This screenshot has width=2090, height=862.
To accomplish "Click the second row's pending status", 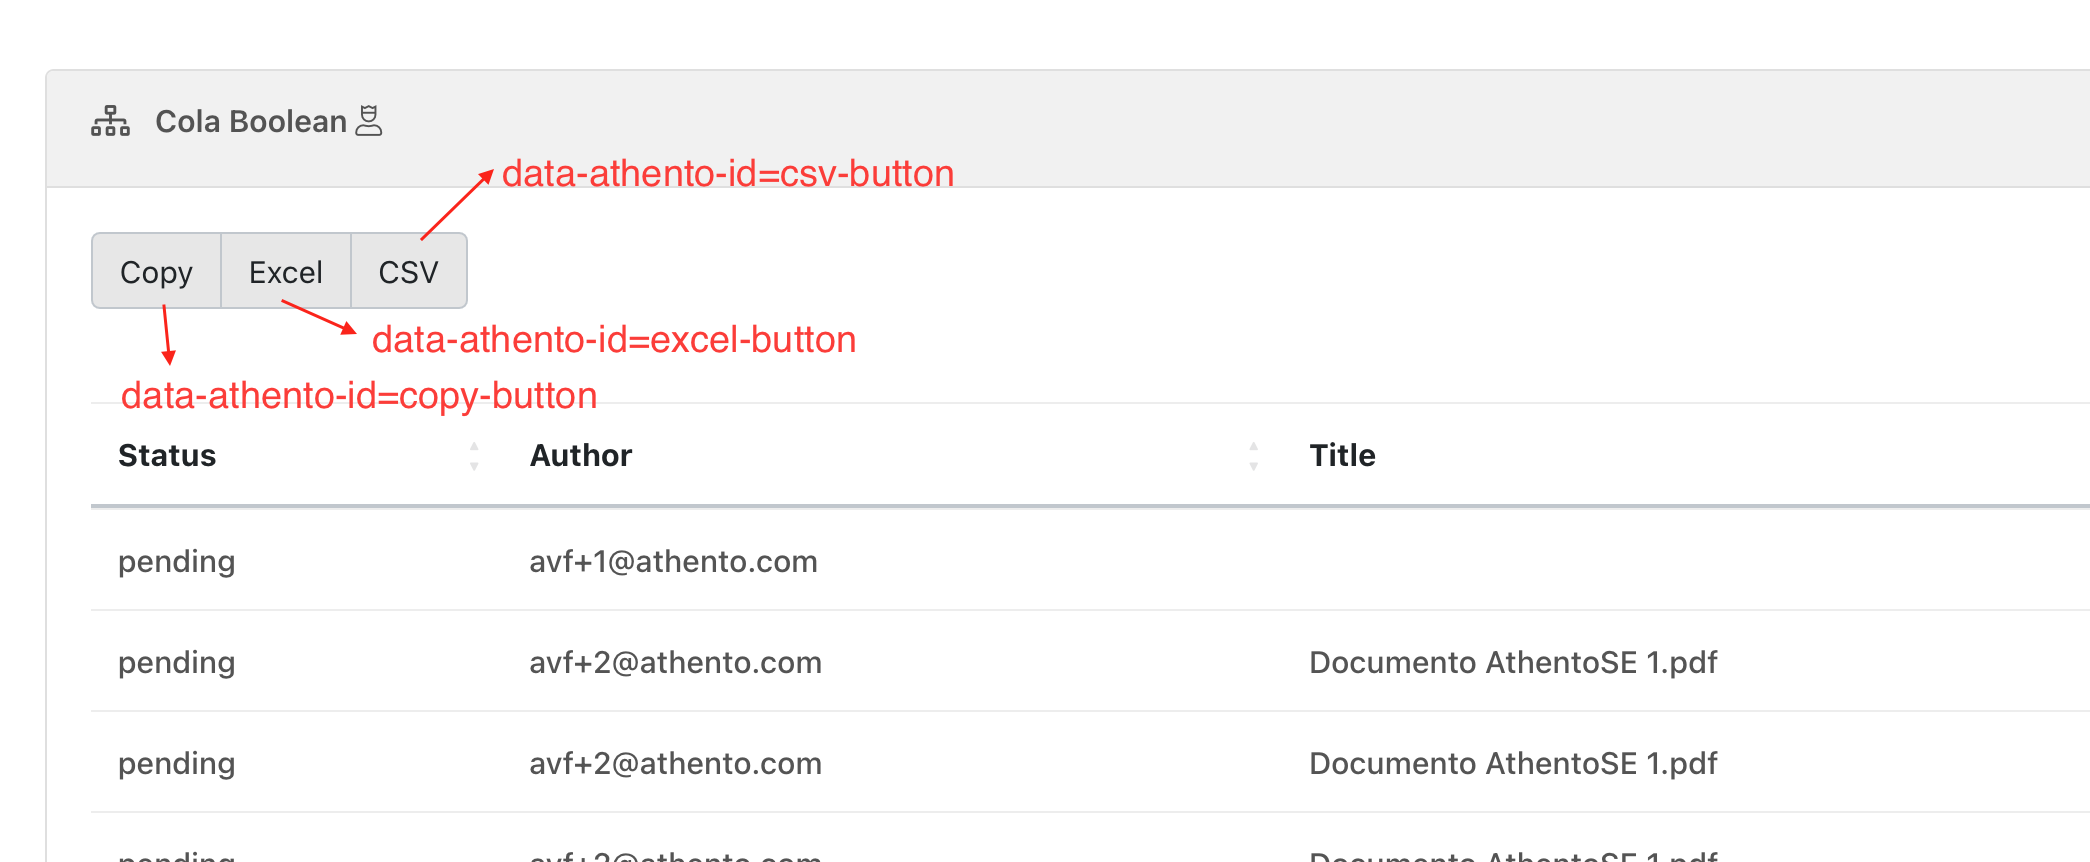I will [x=177, y=663].
